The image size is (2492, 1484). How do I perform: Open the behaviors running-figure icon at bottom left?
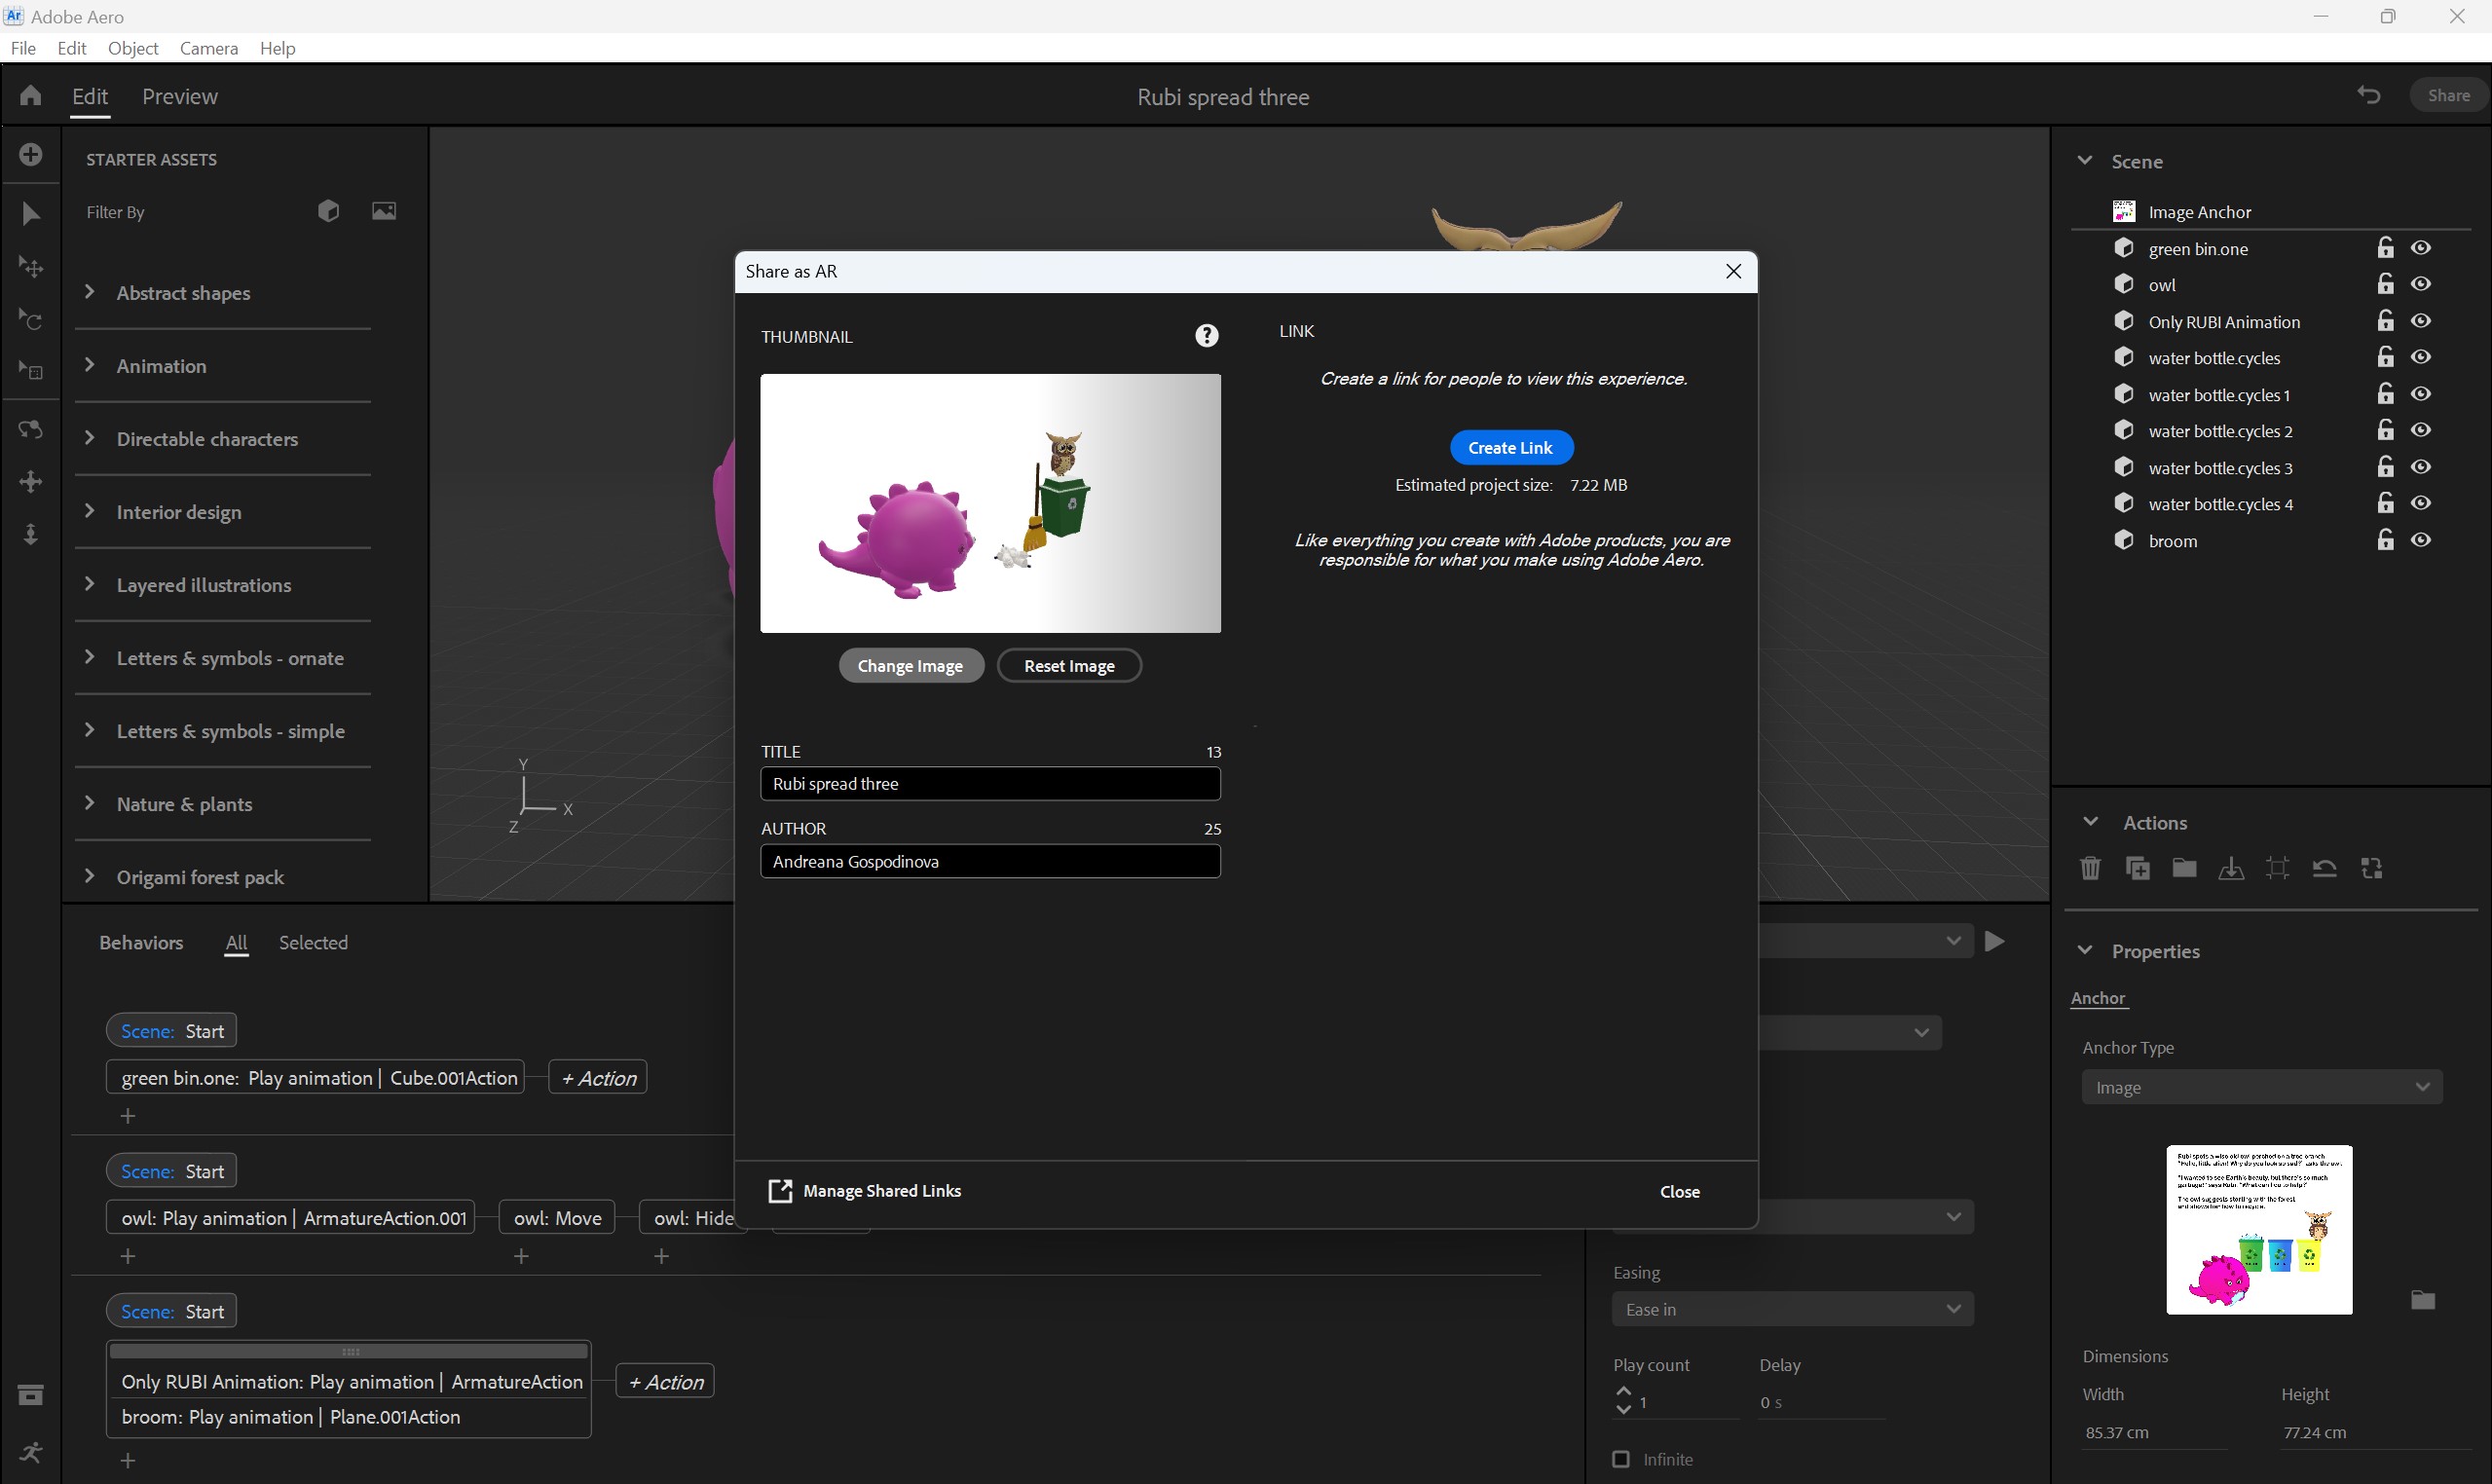31,1452
